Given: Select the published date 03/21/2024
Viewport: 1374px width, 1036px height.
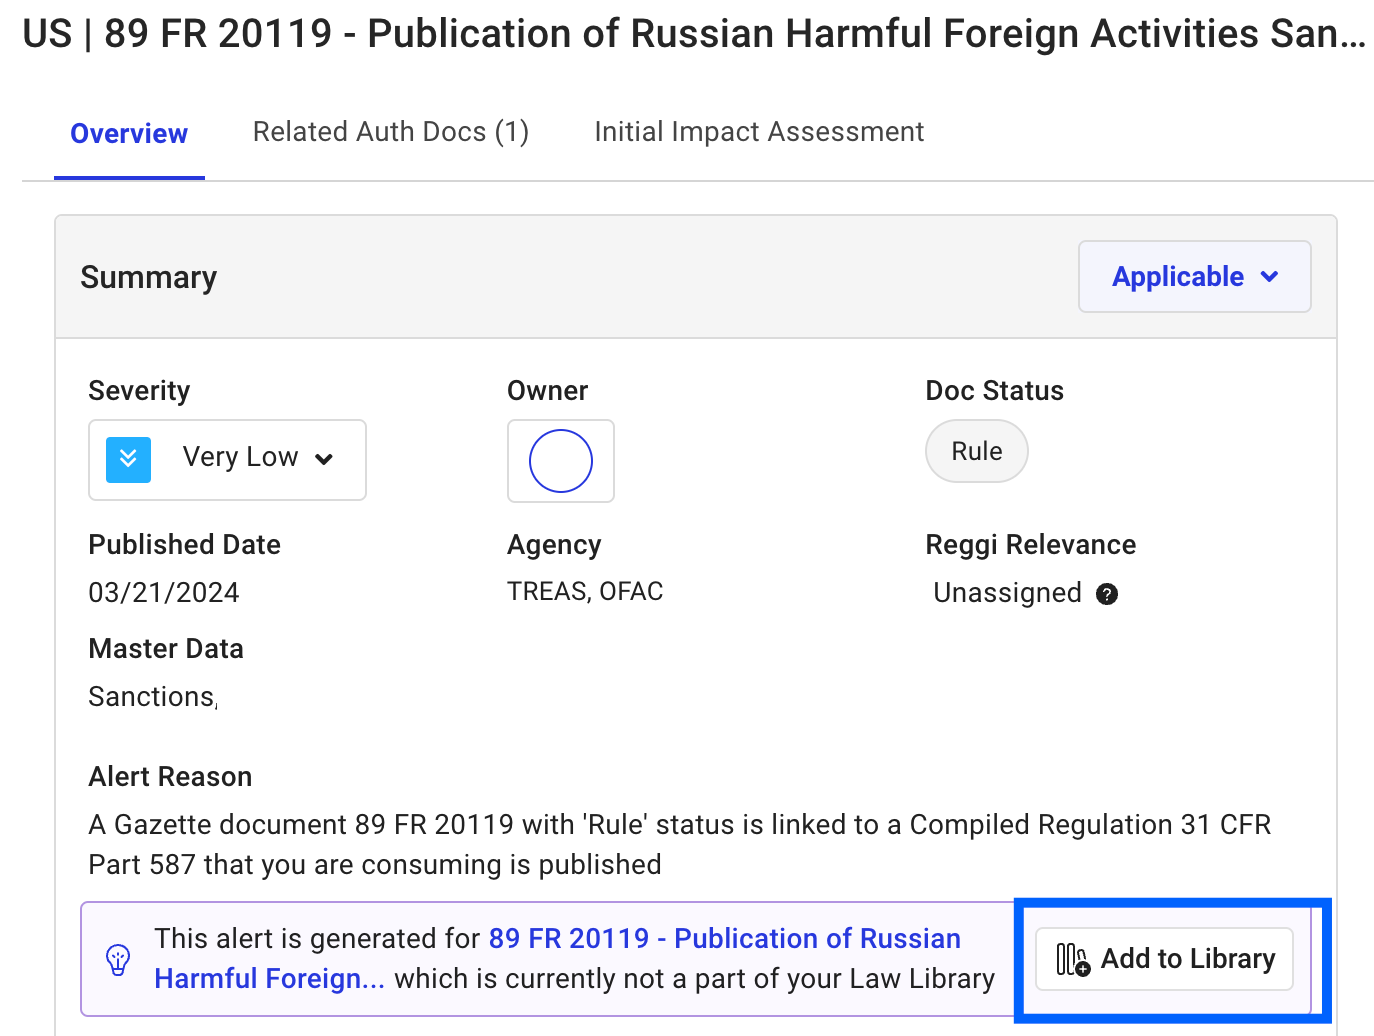Looking at the screenshot, I should click(164, 593).
